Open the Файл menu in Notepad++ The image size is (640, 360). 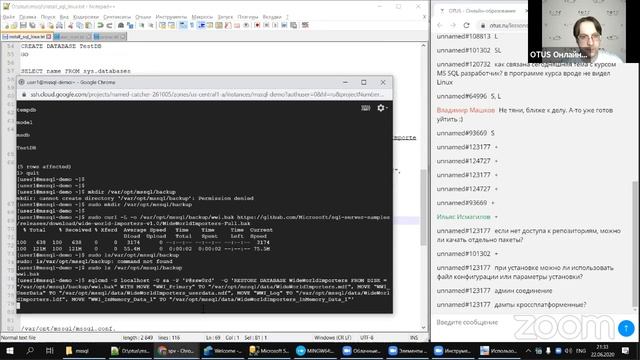point(9,17)
